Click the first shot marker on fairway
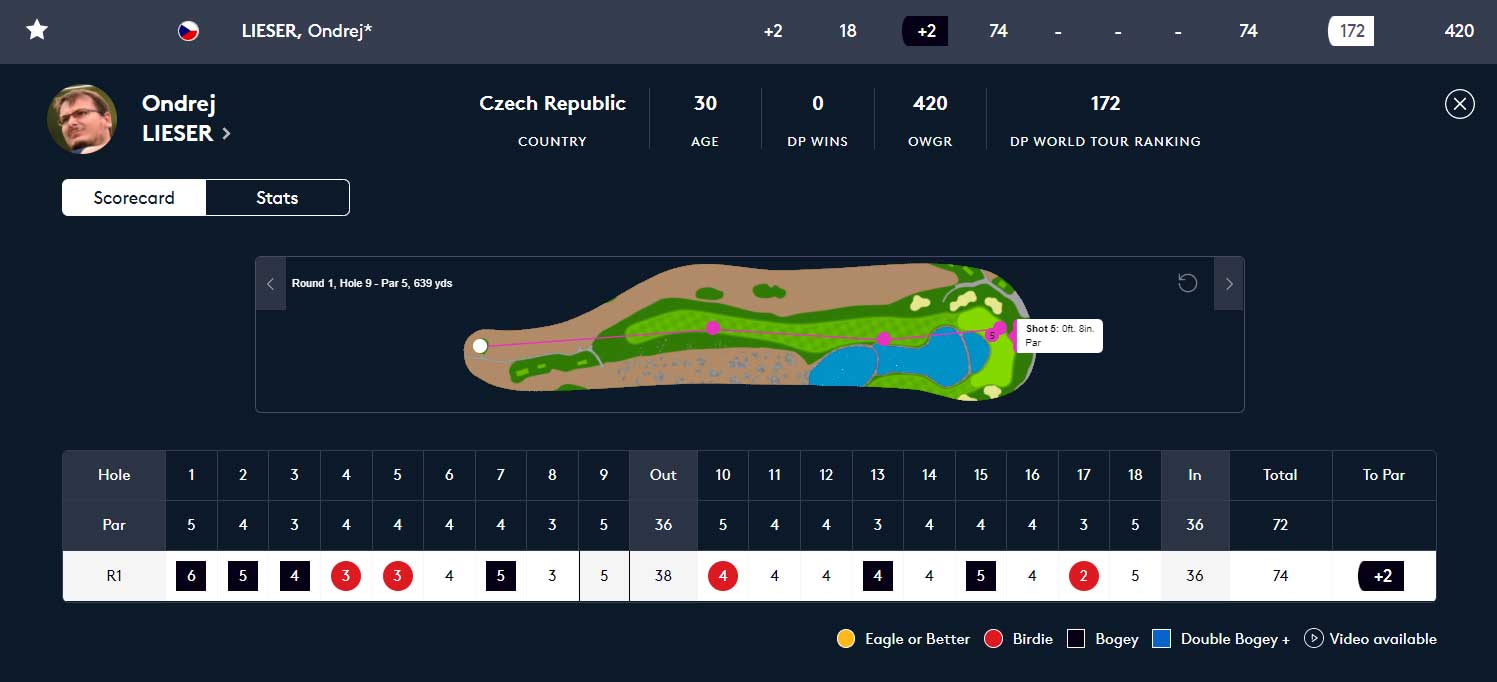 [712, 327]
